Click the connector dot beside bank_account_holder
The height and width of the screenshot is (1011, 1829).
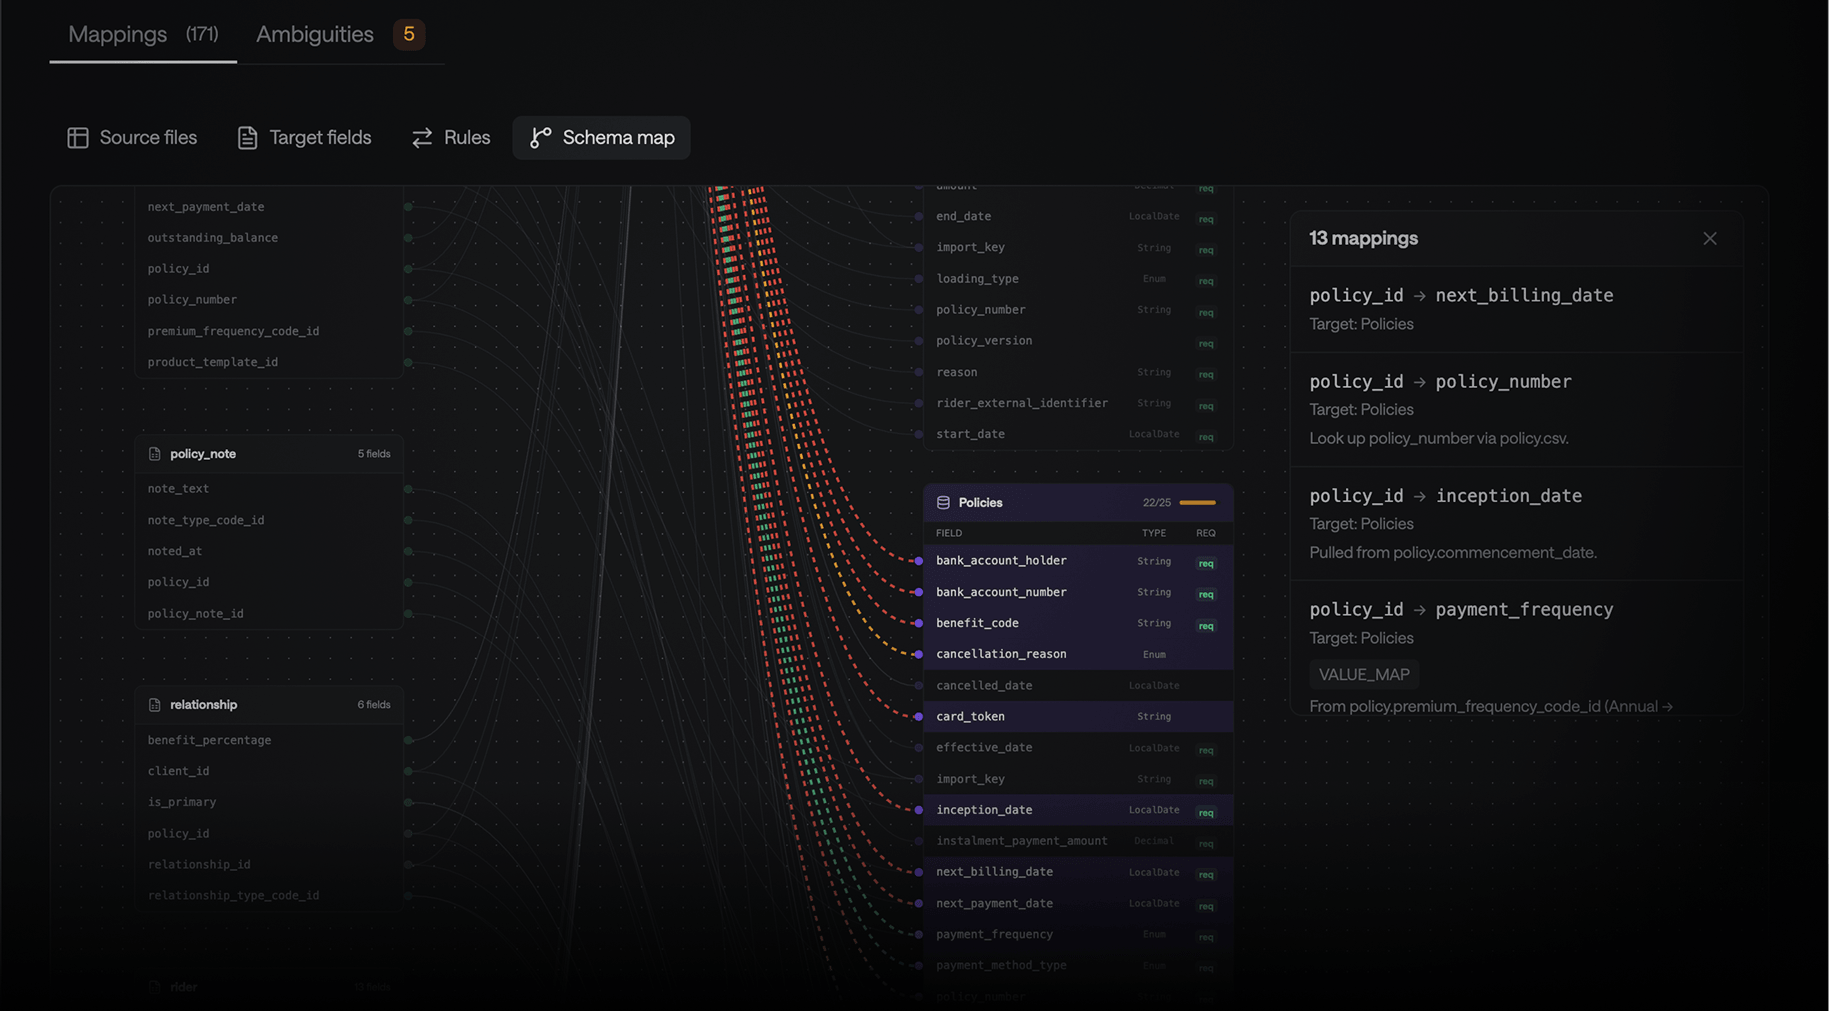[x=919, y=561]
